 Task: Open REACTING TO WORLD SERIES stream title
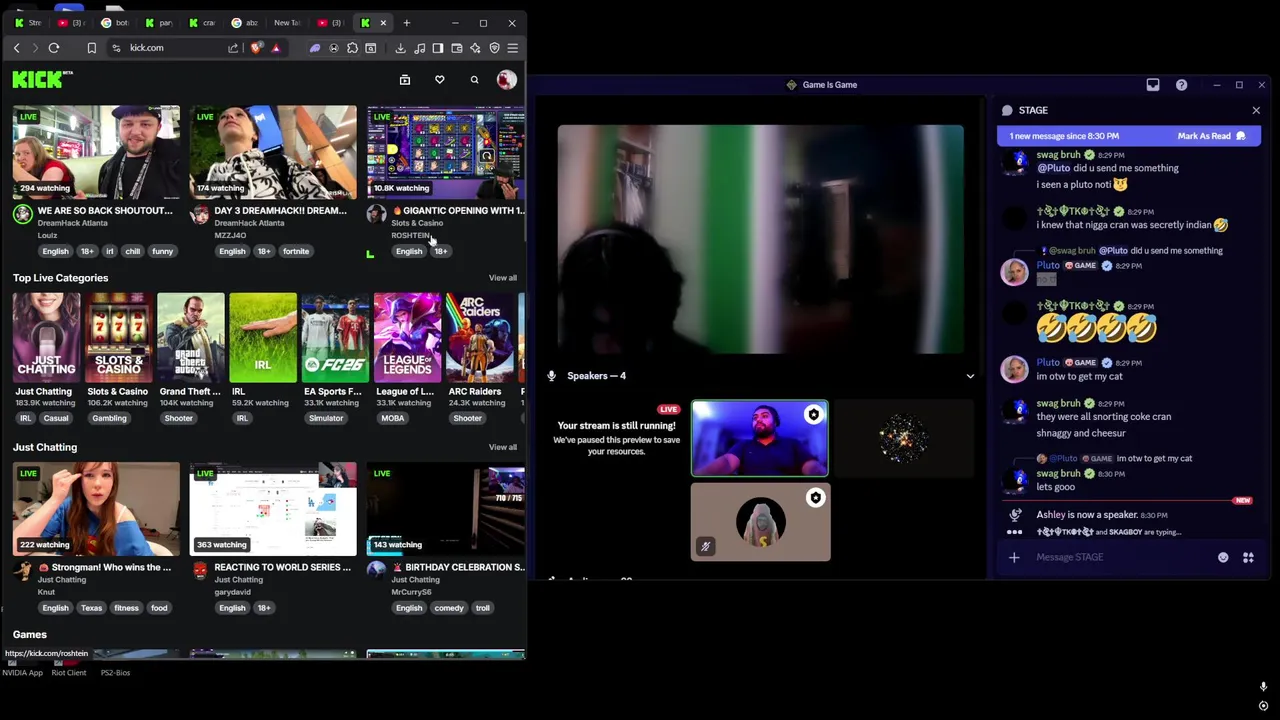pos(282,568)
